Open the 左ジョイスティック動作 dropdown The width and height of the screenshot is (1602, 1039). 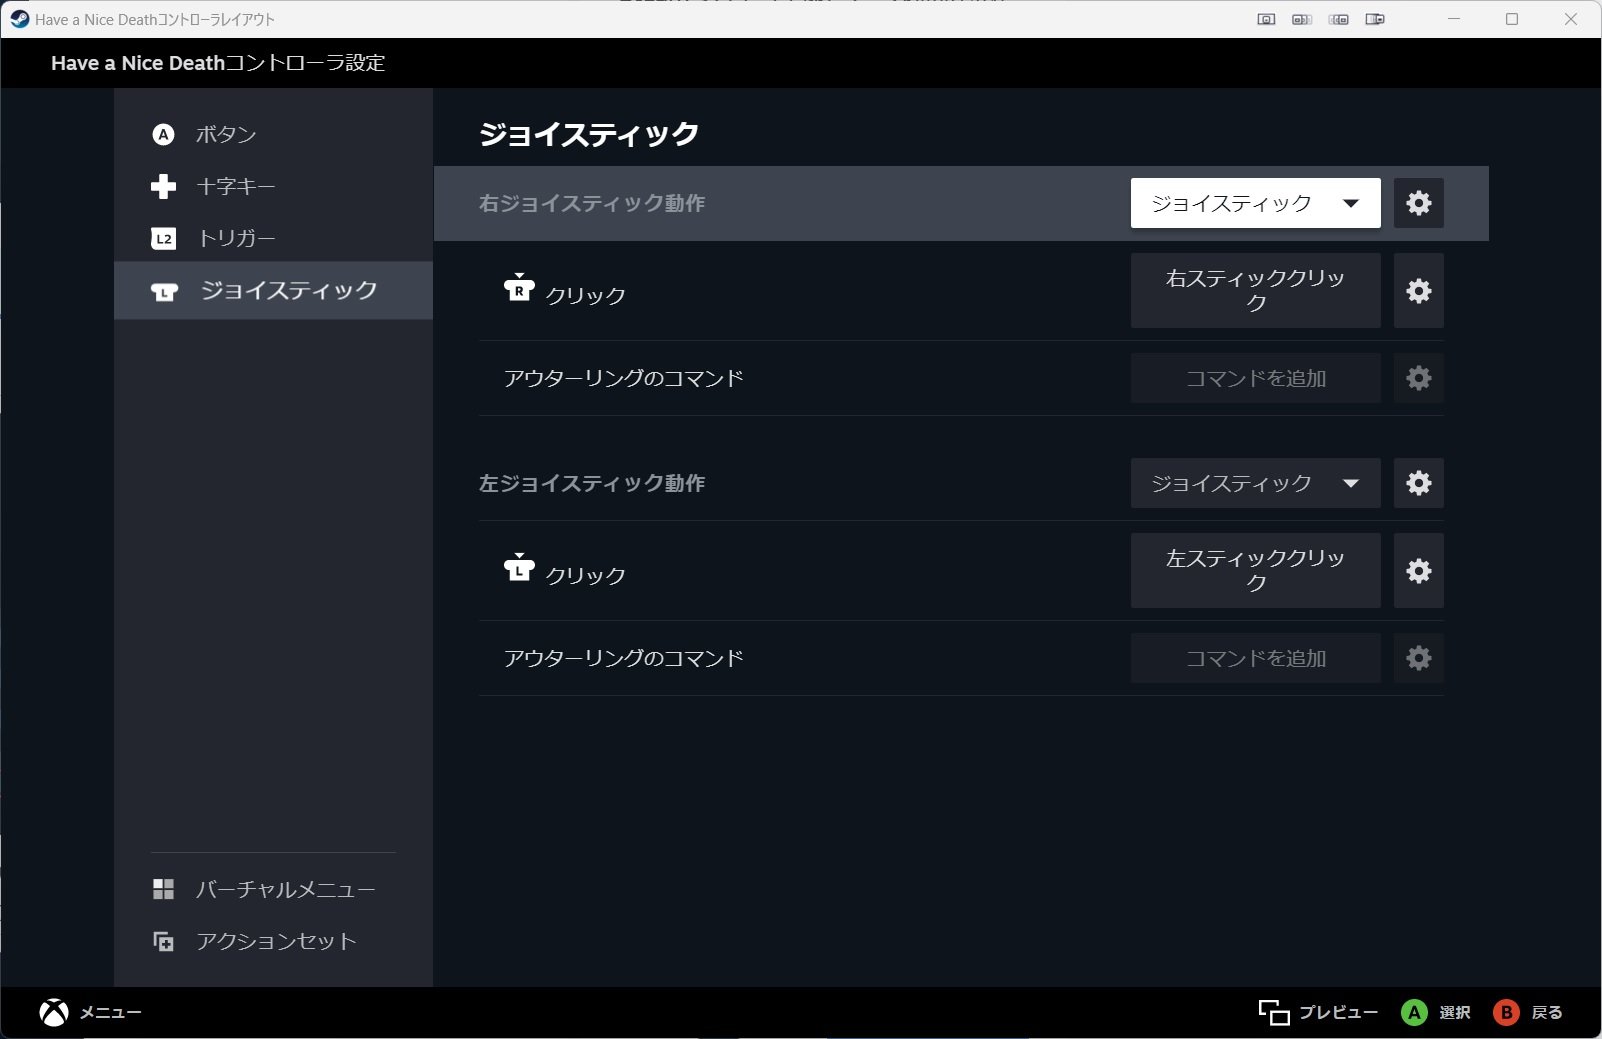[x=1255, y=483]
